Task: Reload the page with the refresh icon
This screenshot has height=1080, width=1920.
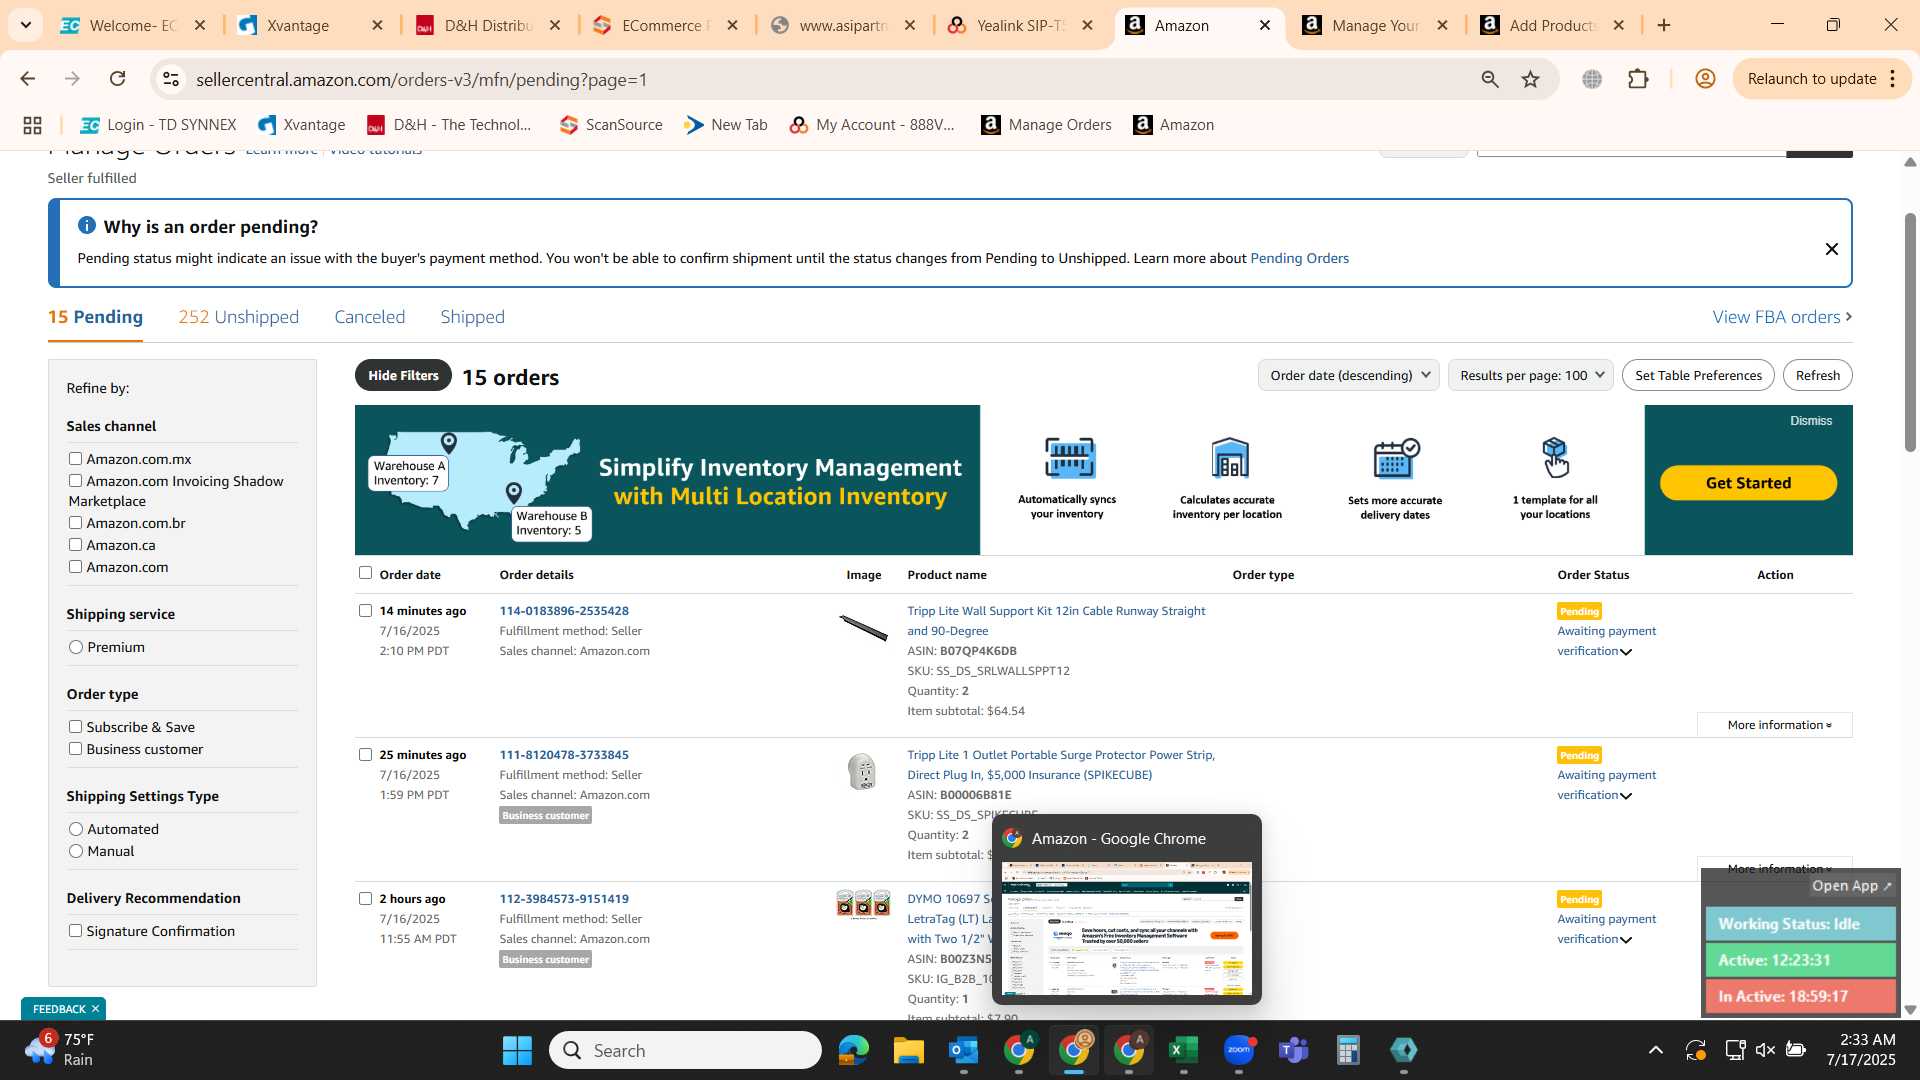Action: 118,79
